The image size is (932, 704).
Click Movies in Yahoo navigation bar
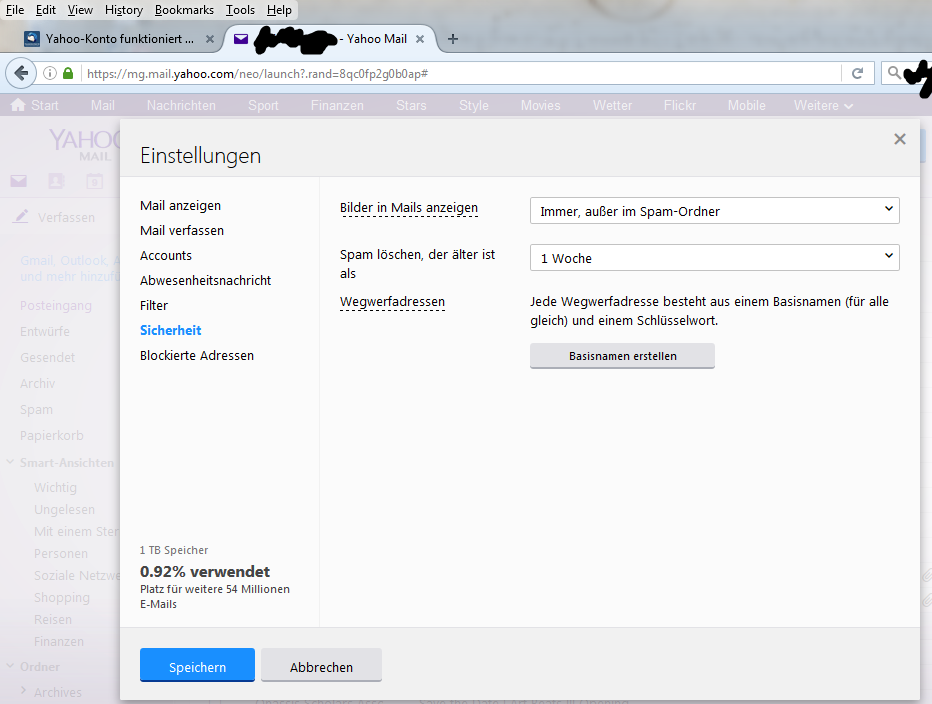coord(540,106)
